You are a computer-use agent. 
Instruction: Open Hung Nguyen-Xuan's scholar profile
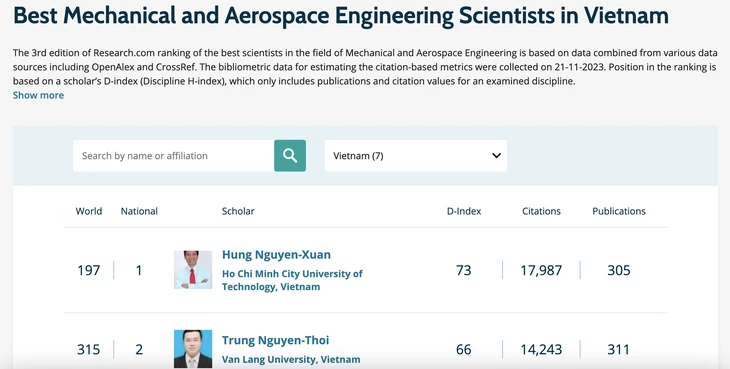tap(276, 255)
